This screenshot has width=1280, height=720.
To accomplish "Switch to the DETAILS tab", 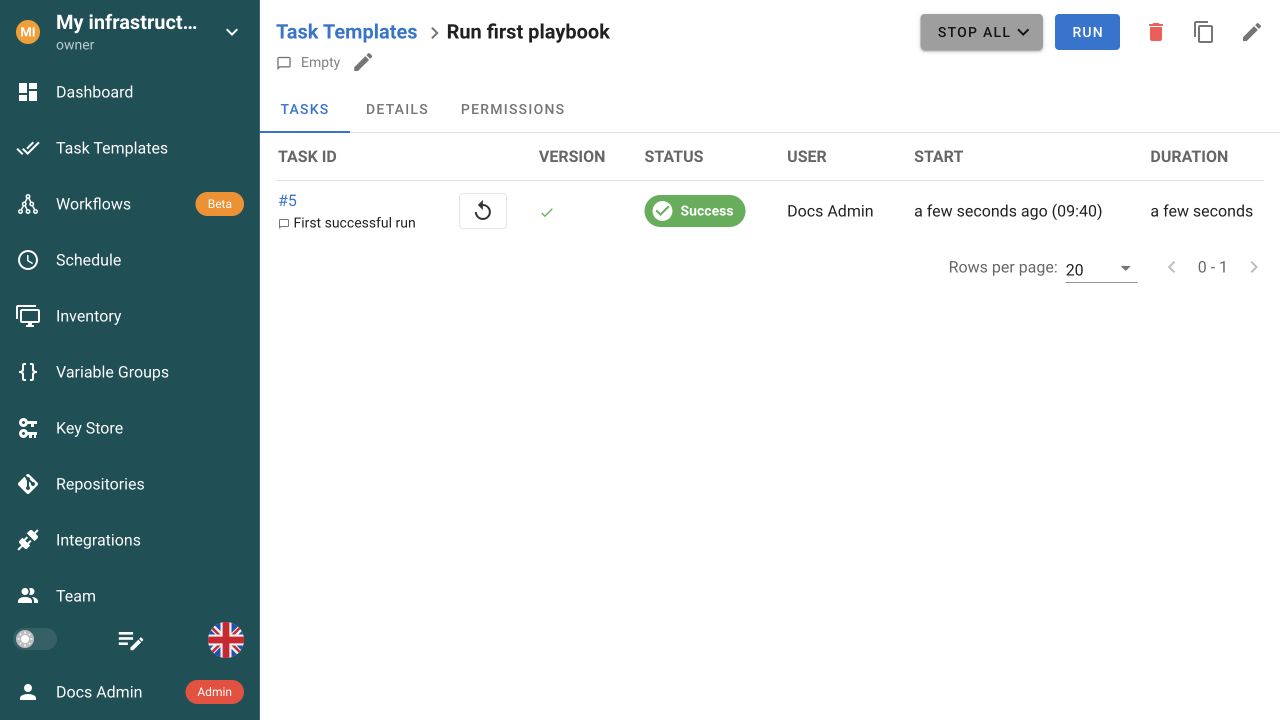I will point(397,109).
